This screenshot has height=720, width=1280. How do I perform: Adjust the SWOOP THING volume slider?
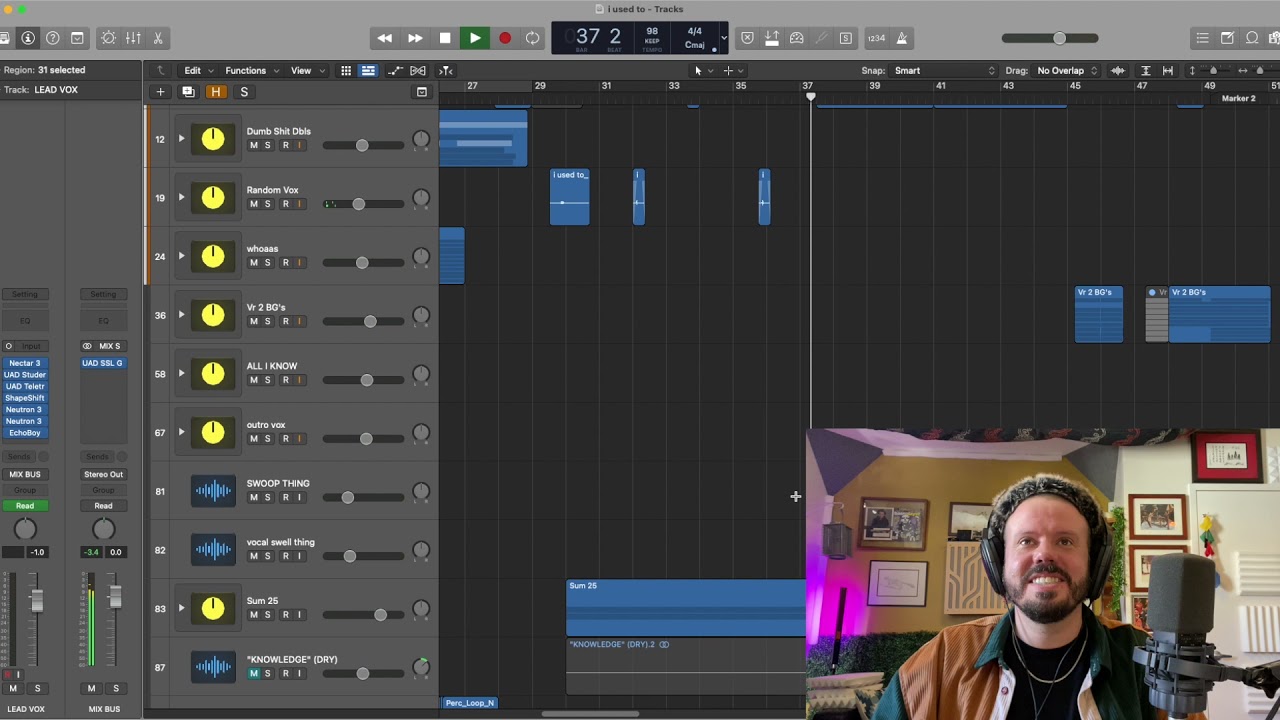point(364,497)
